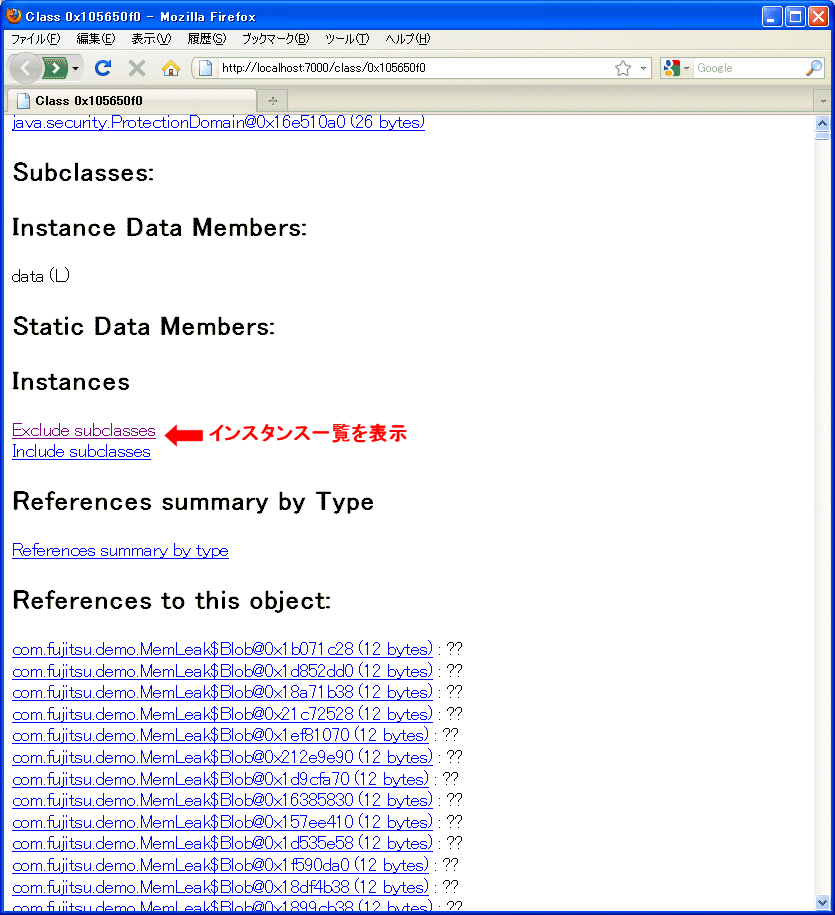
Task: Open Blob@0x18a71b38 reference link
Action: (x=222, y=692)
